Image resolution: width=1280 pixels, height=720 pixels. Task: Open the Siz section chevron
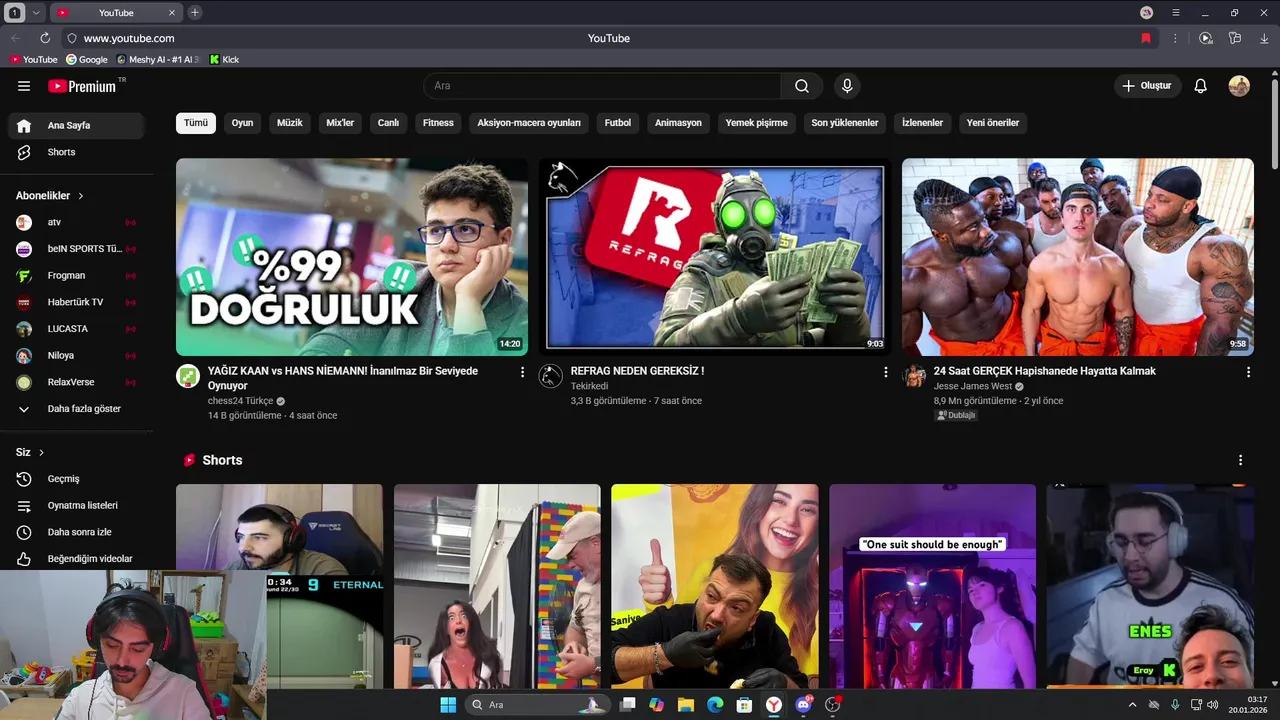(41, 453)
